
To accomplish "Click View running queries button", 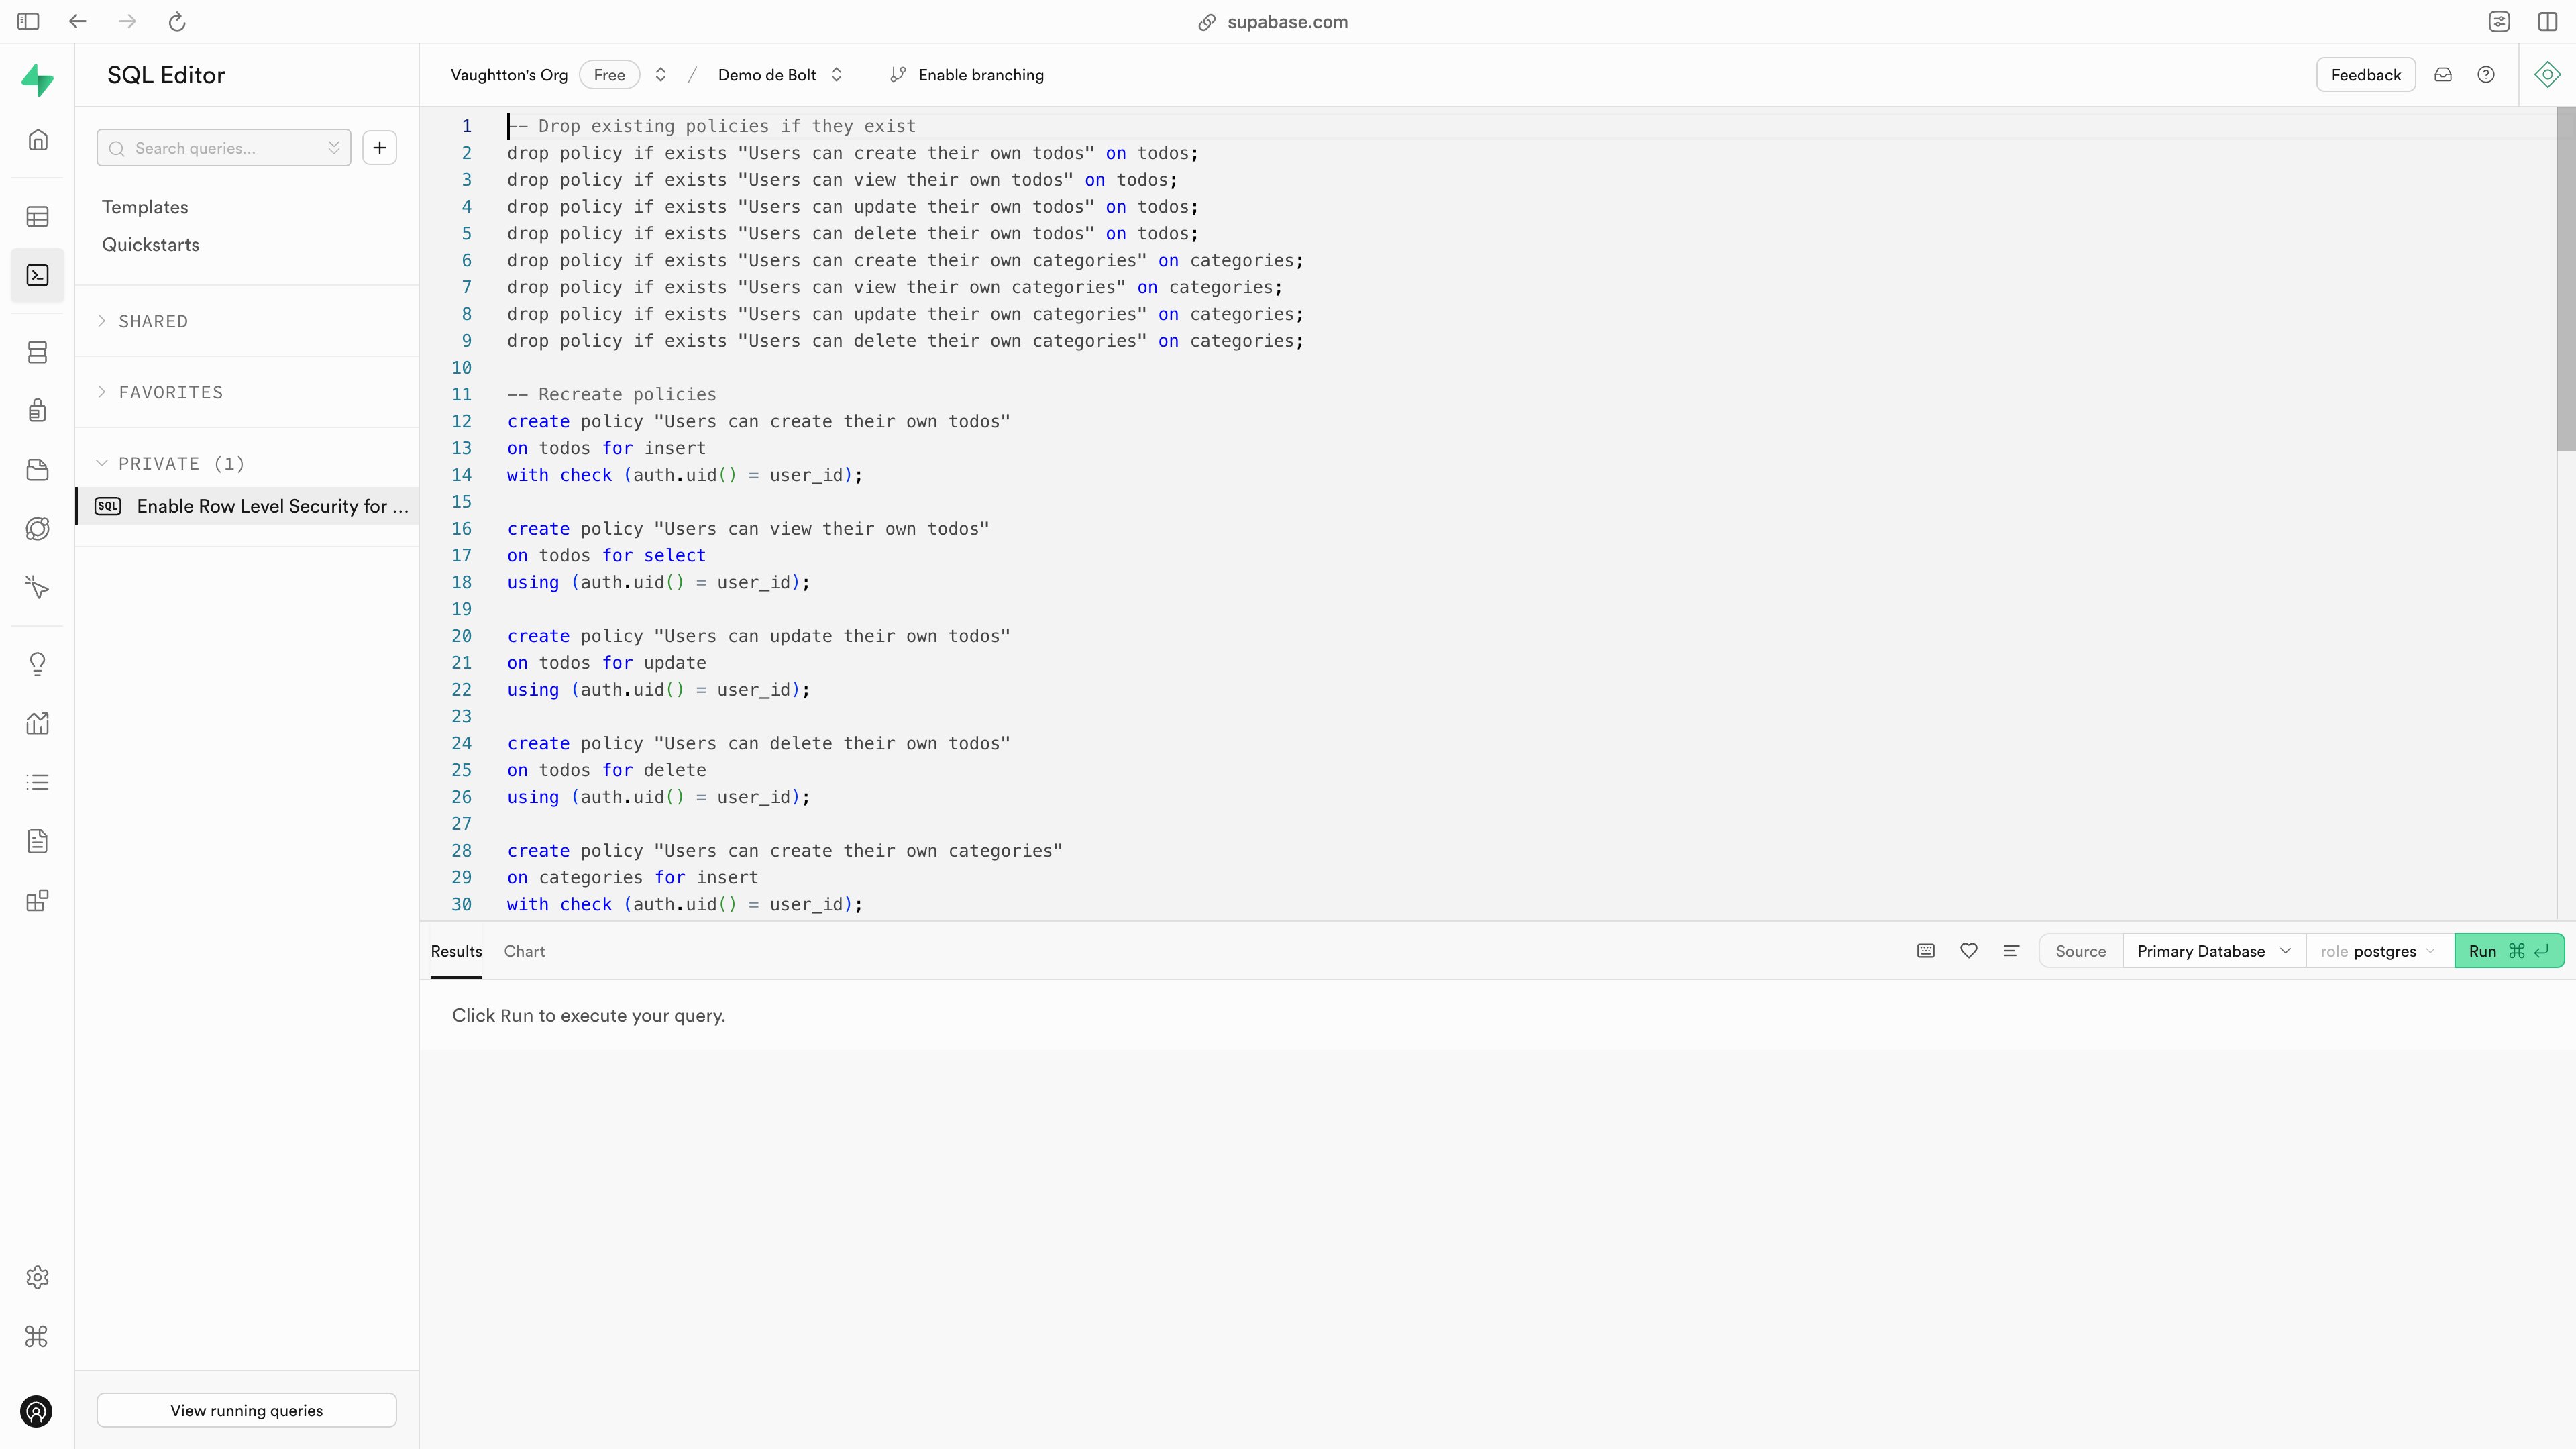I will coord(246,1411).
